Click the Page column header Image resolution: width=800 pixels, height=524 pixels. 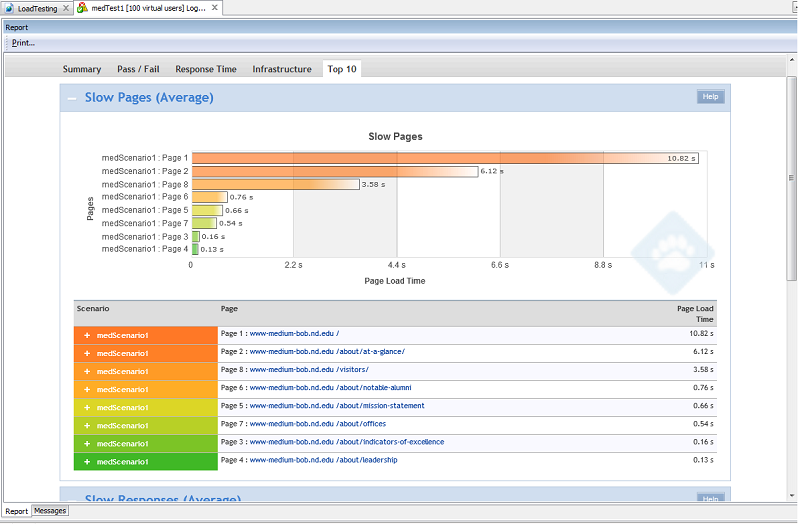229,309
